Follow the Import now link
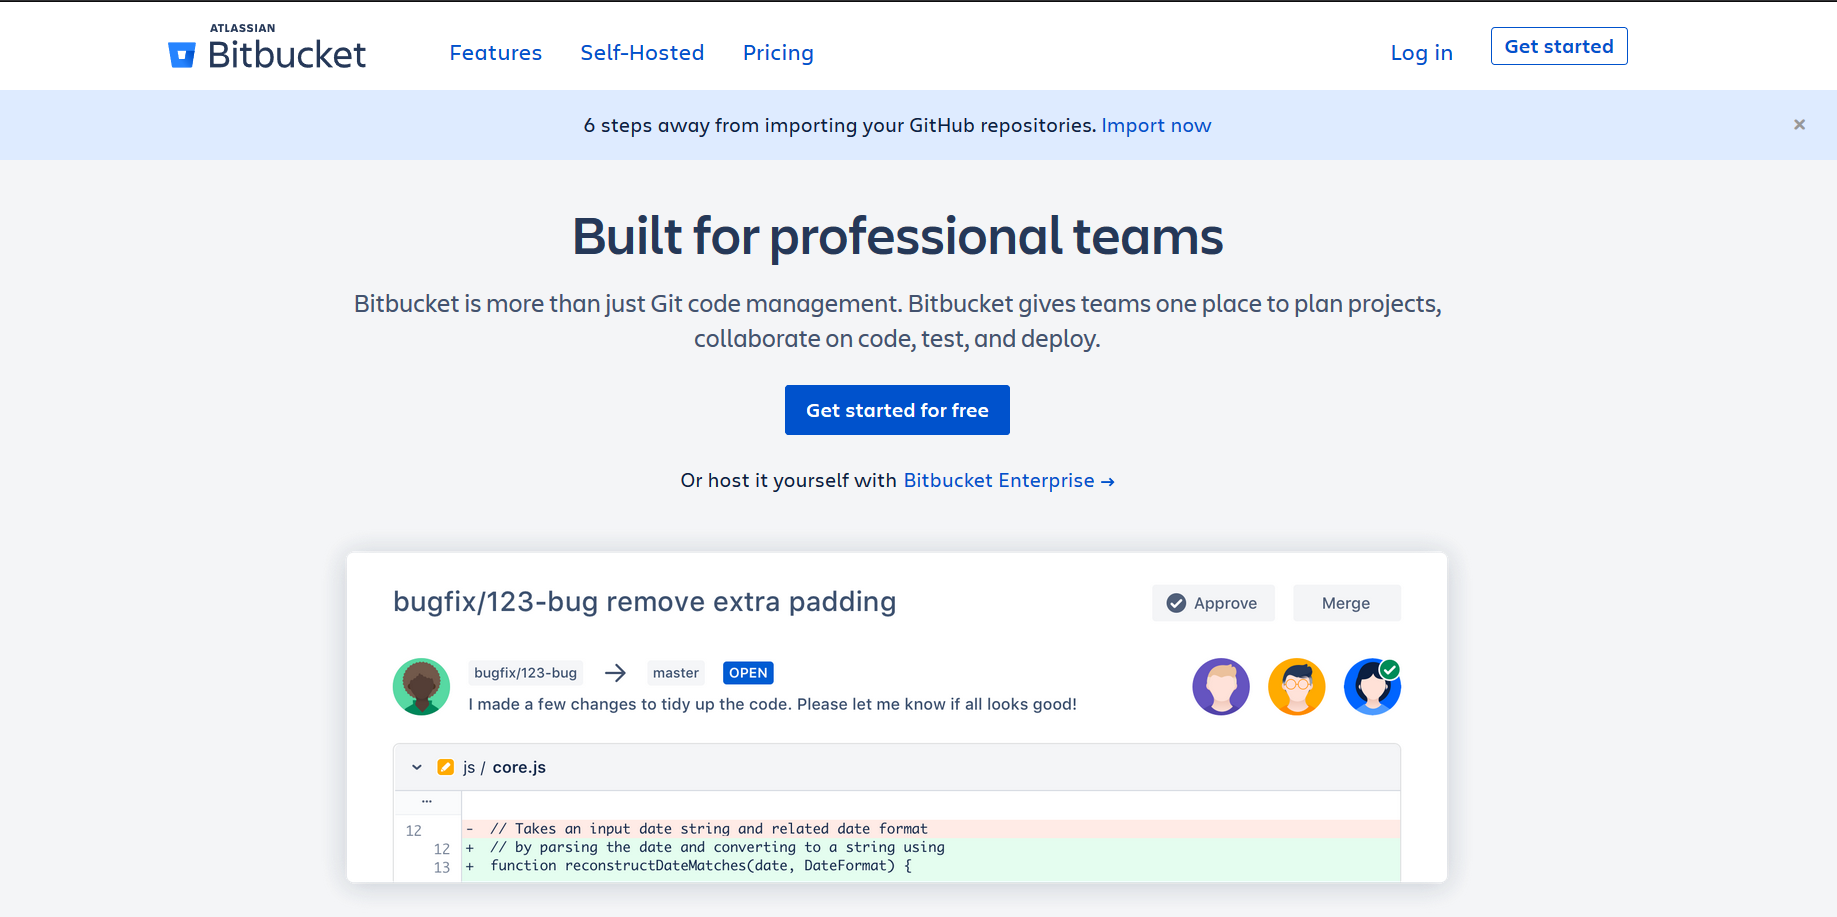This screenshot has width=1837, height=917. pos(1156,125)
